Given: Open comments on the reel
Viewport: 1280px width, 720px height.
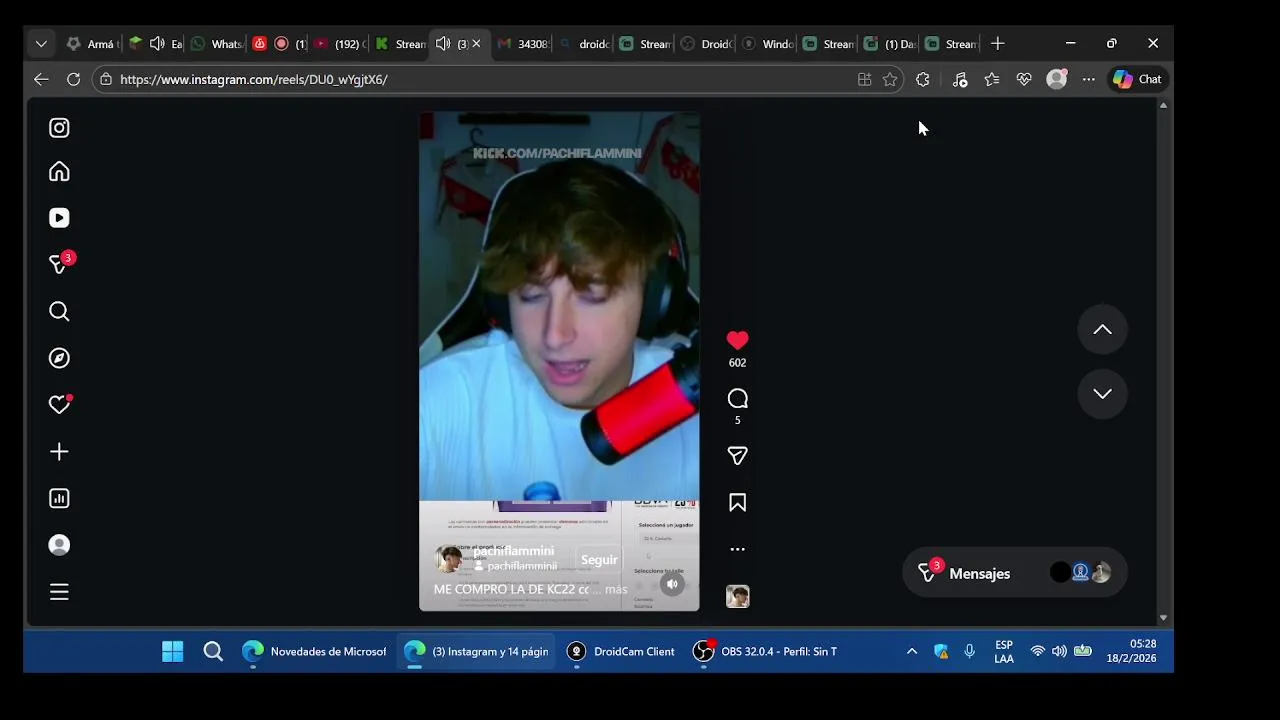Looking at the screenshot, I should [x=737, y=399].
